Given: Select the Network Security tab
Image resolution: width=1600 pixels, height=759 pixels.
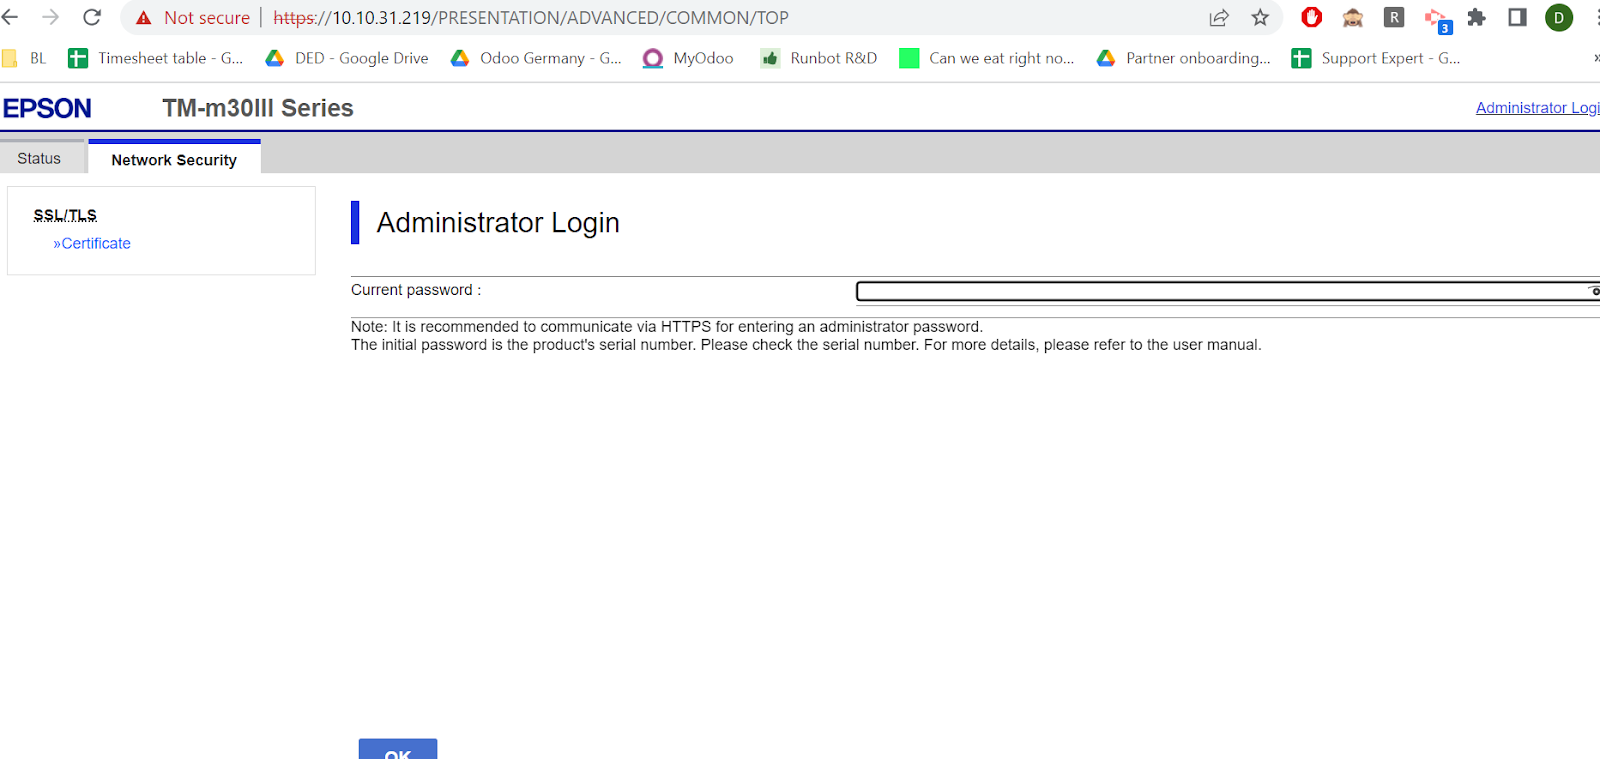Looking at the screenshot, I should coord(174,159).
